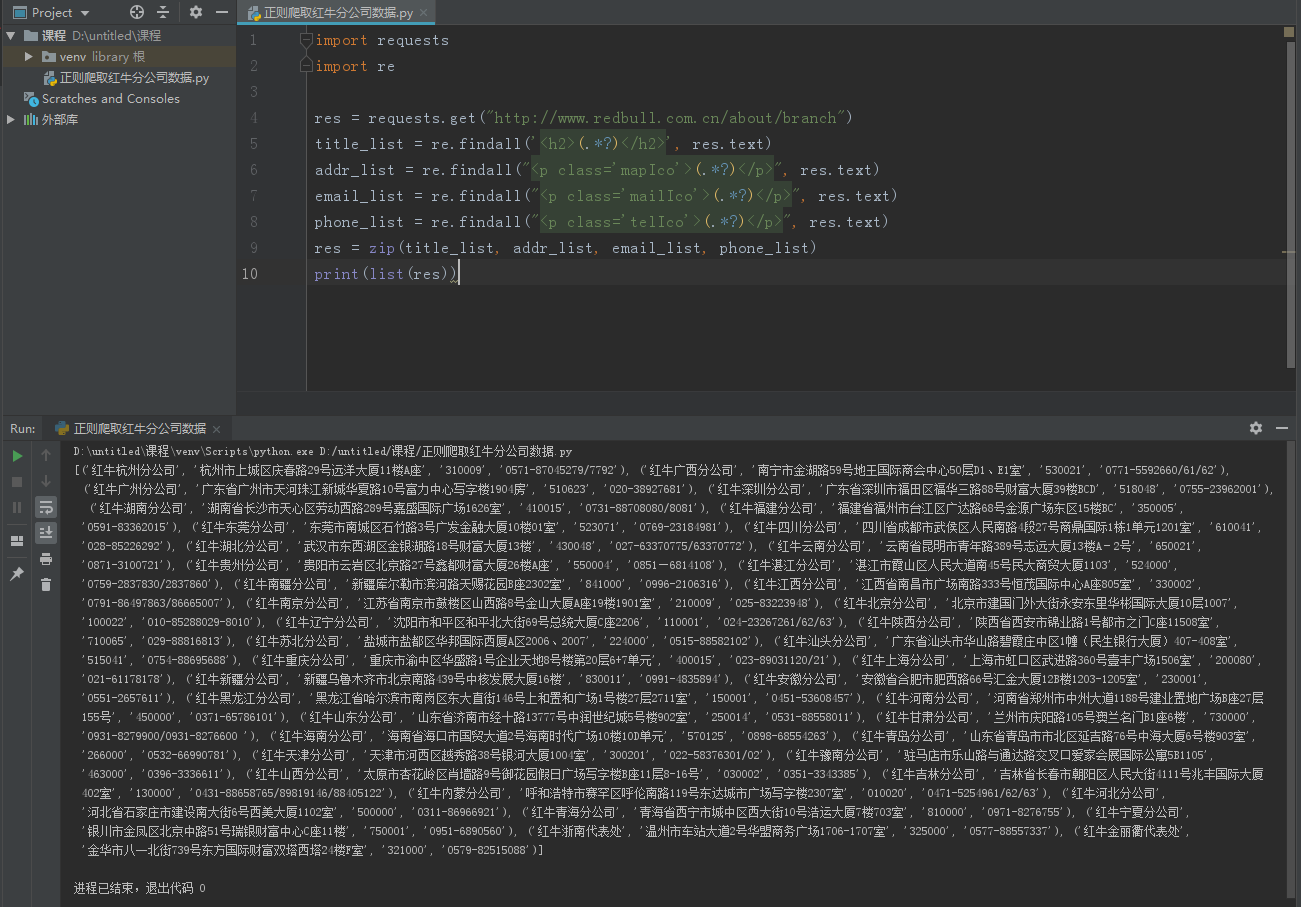1301x907 pixels.
Task: Click the python.exe path line in console
Action: [323, 452]
